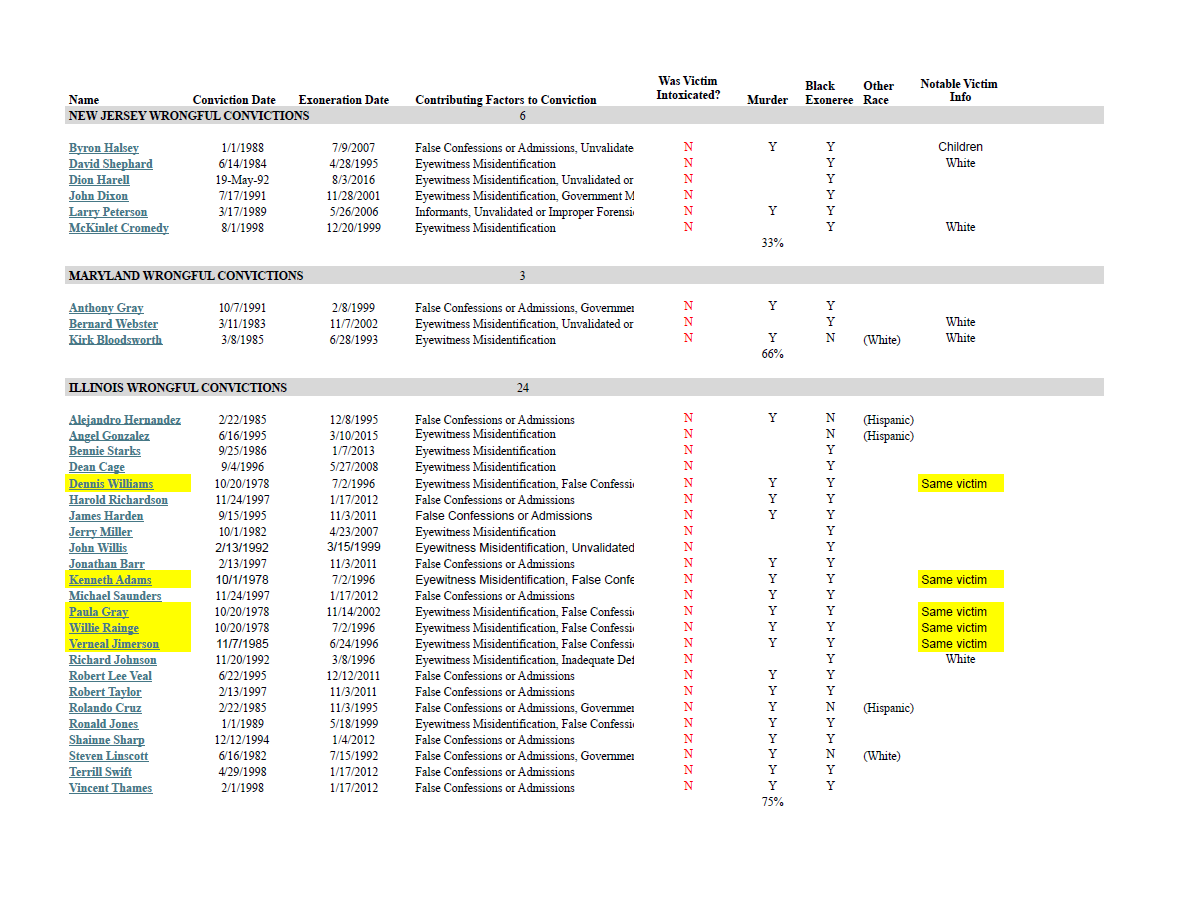
Task: Select the Notable Victim Info header
Action: pyautogui.click(x=959, y=90)
